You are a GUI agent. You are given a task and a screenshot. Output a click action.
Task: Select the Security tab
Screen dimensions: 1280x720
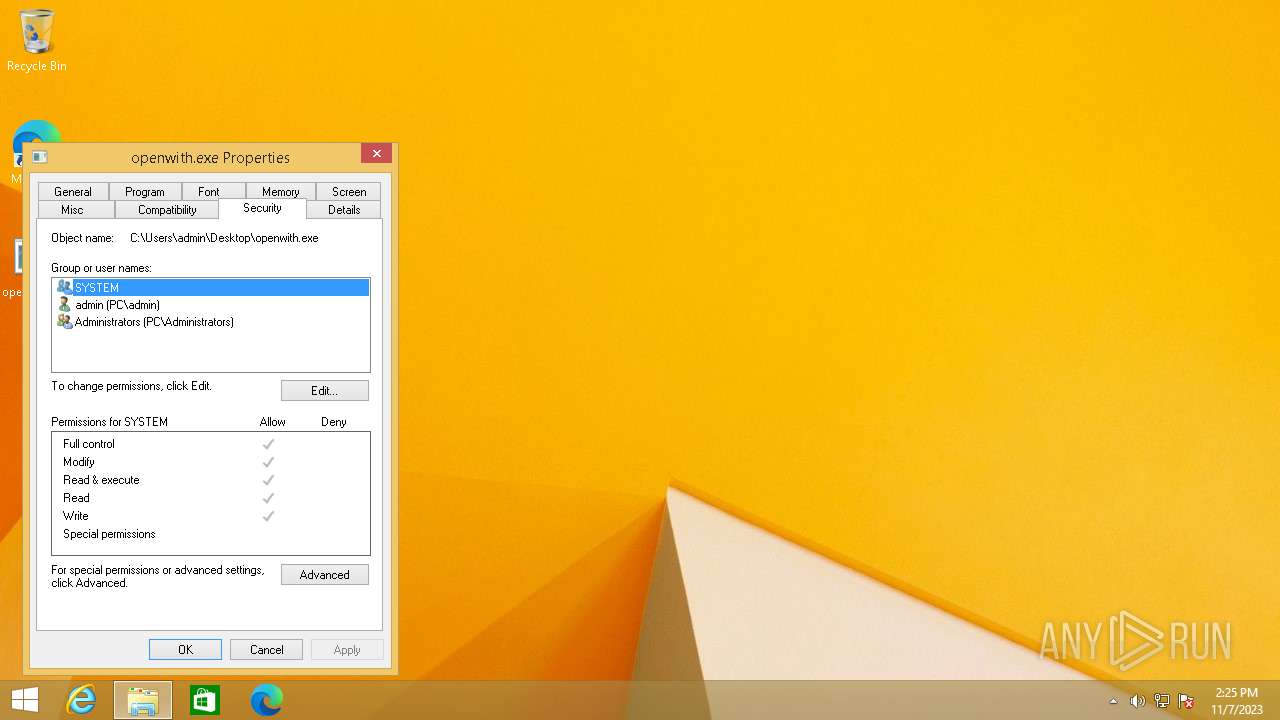tap(262, 208)
